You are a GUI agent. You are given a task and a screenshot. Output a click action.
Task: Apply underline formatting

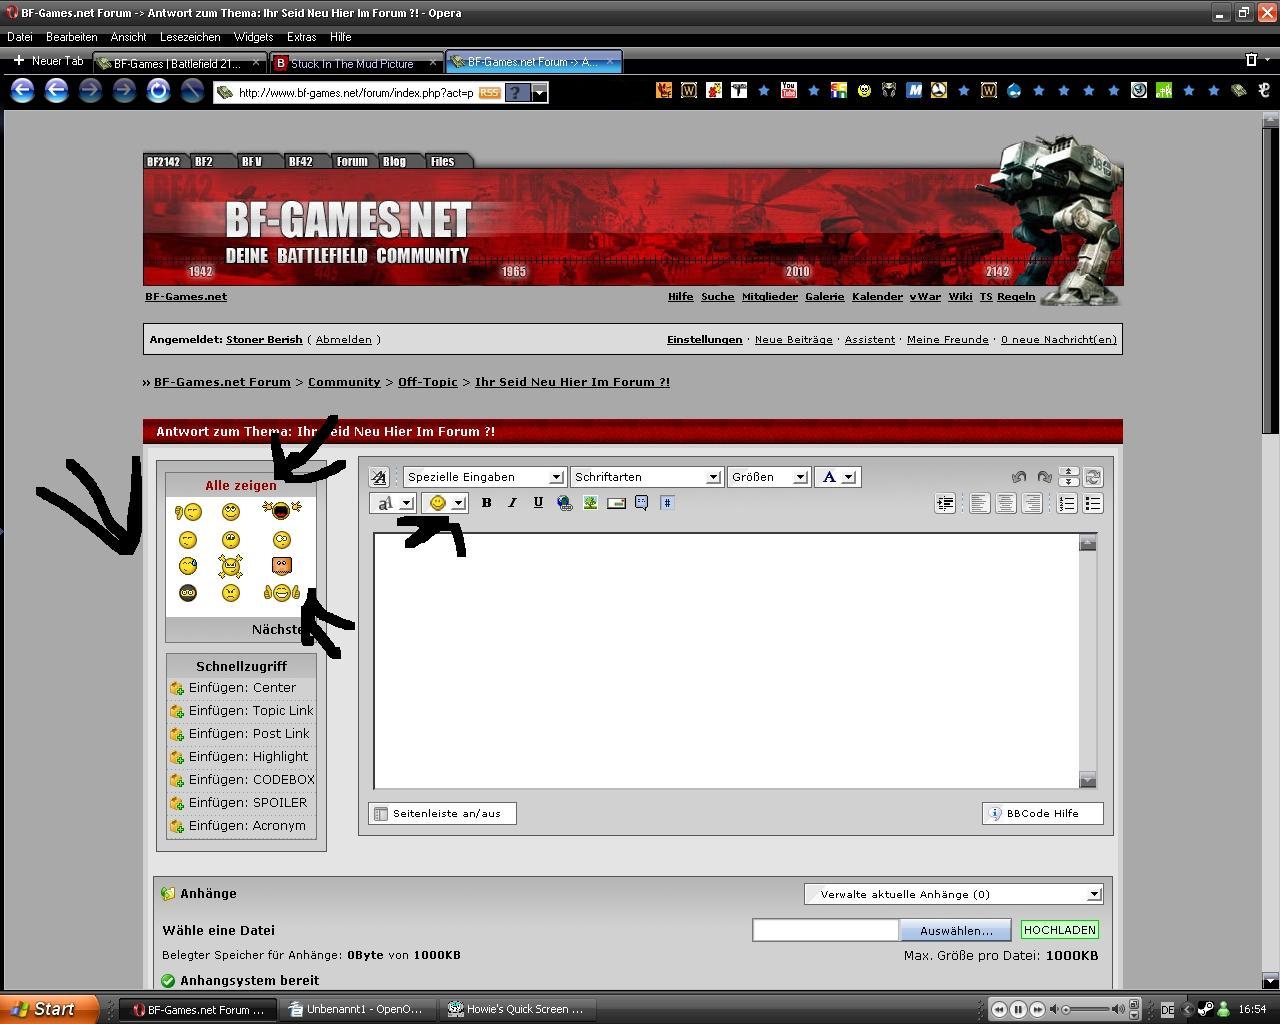(x=538, y=503)
